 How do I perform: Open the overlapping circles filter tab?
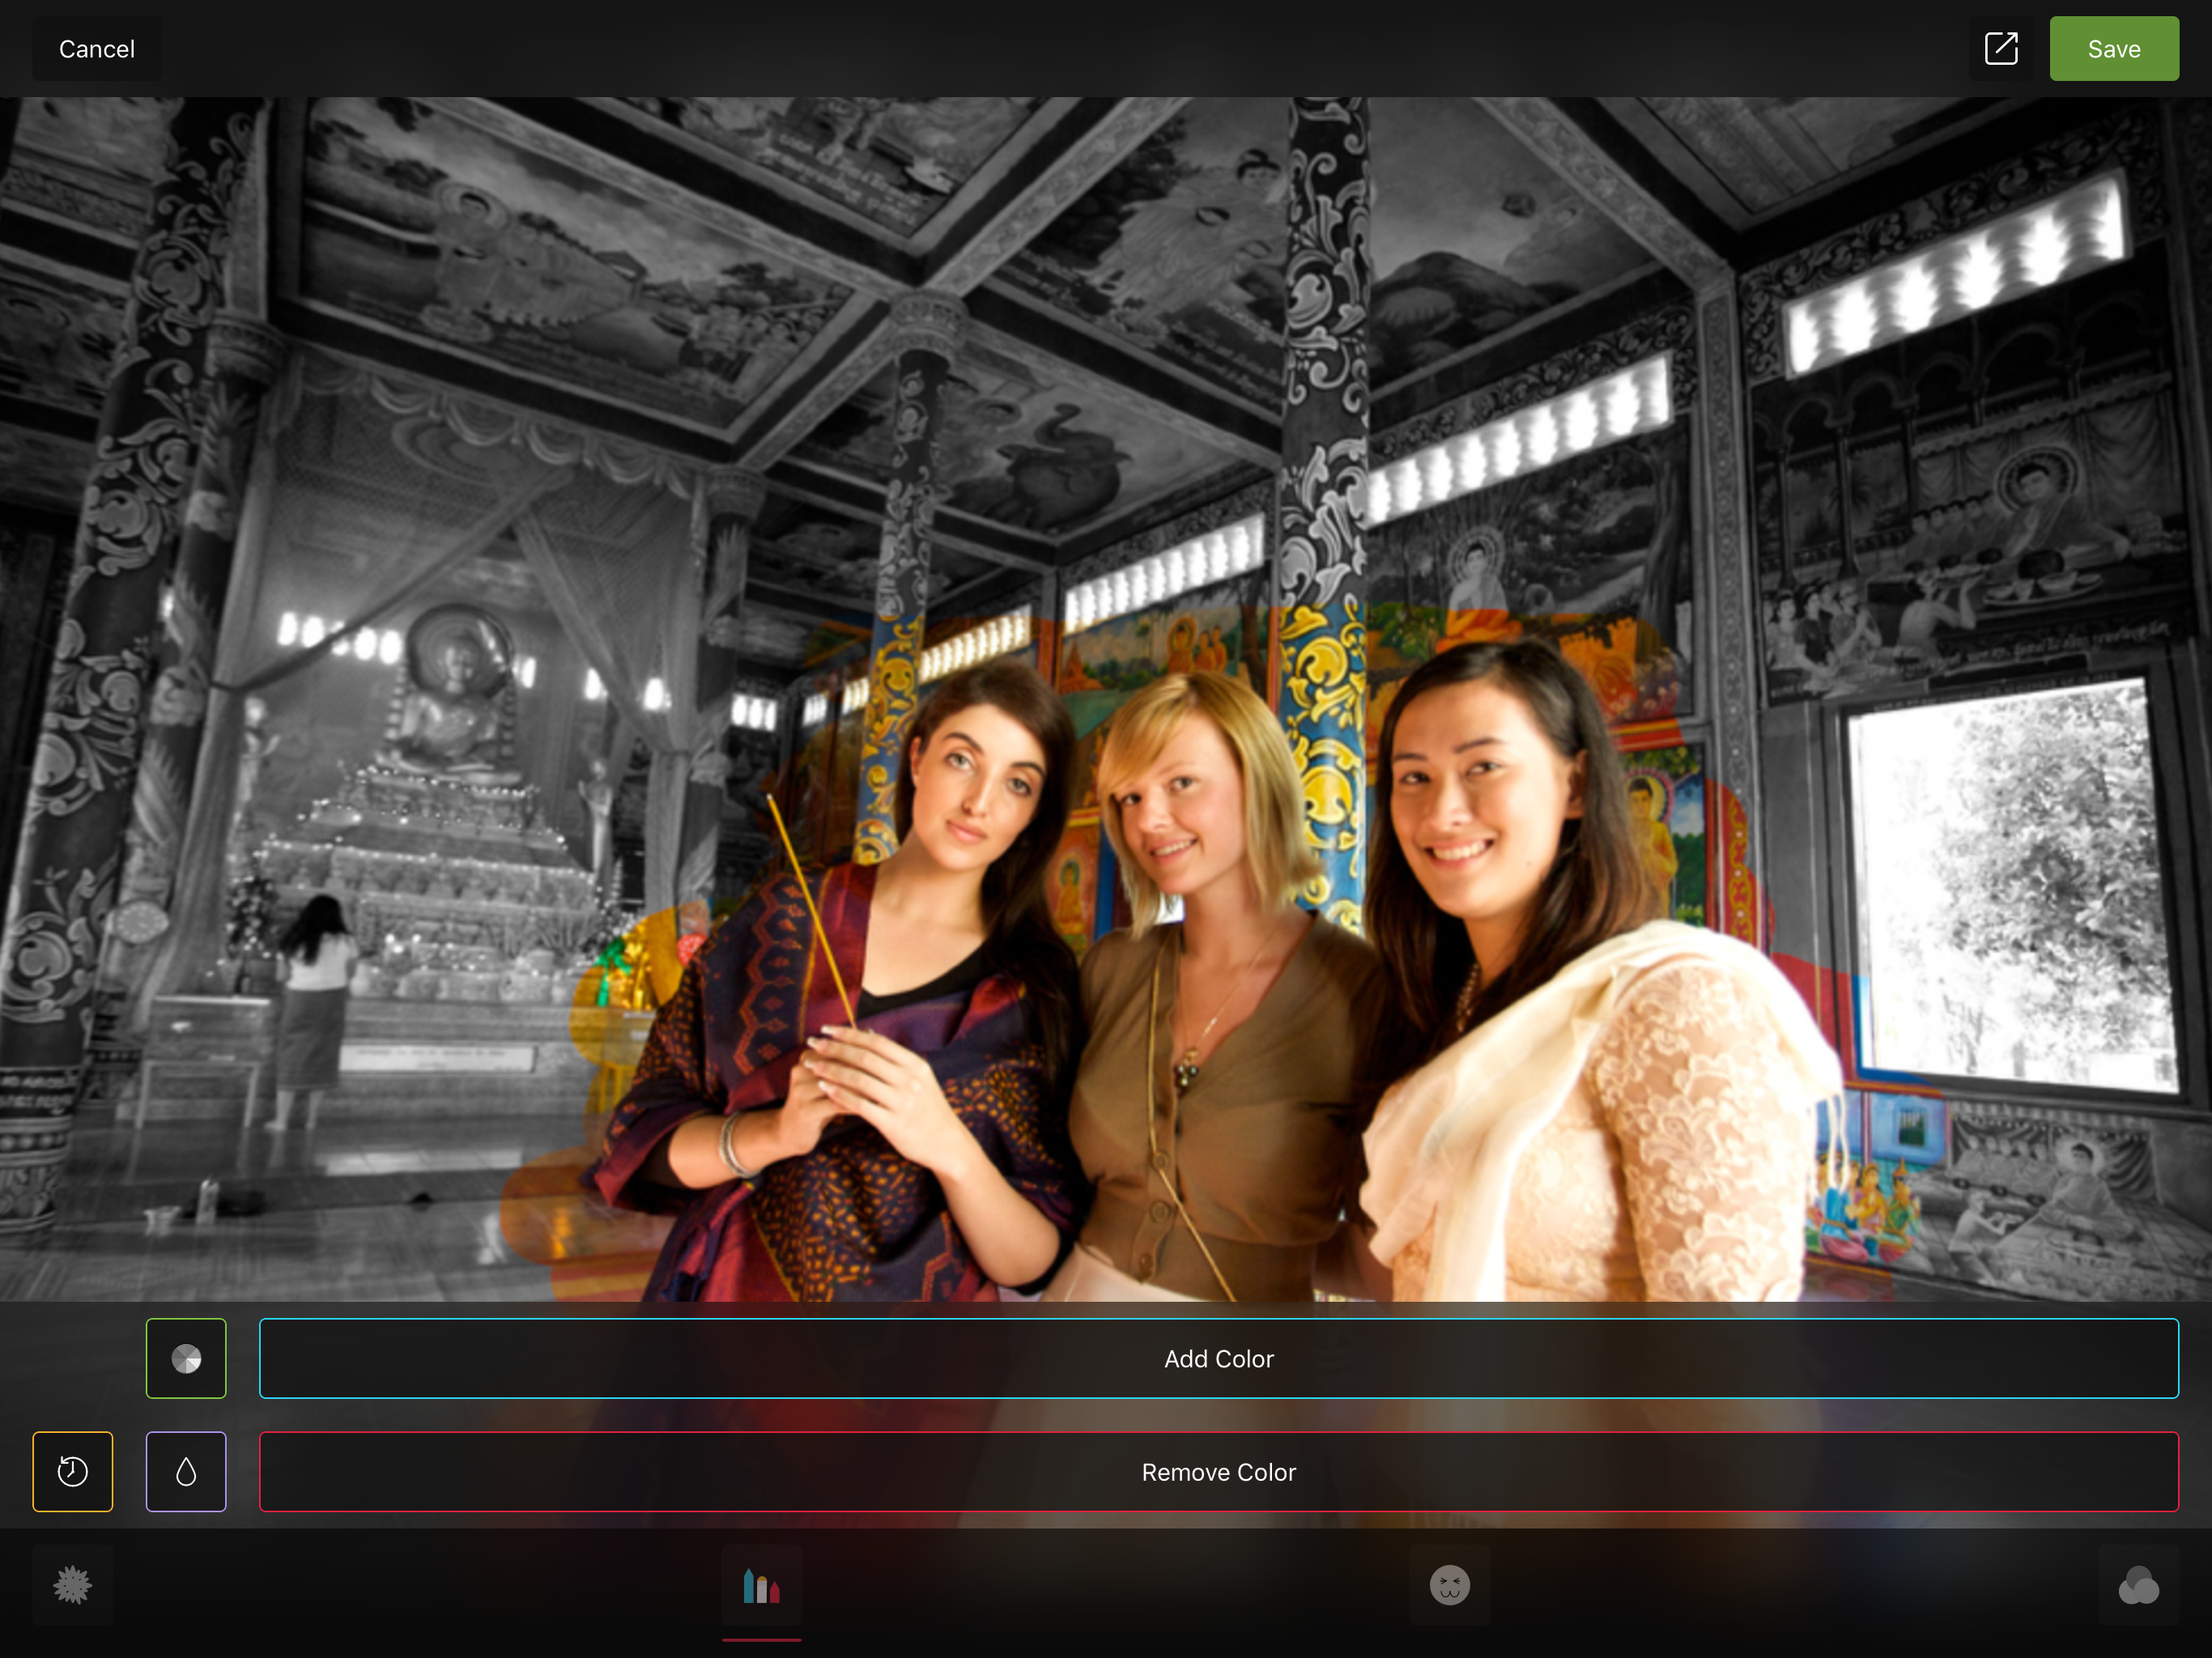2138,1585
